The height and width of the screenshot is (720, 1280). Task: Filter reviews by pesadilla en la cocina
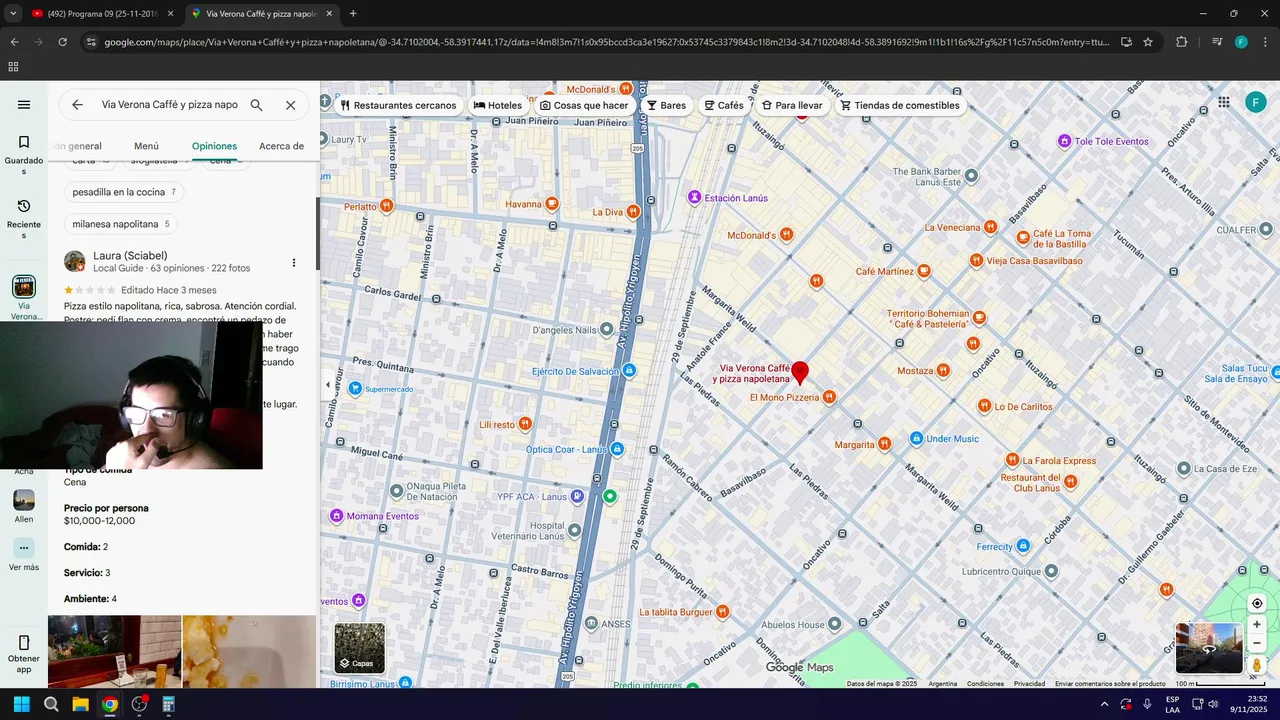coord(124,192)
